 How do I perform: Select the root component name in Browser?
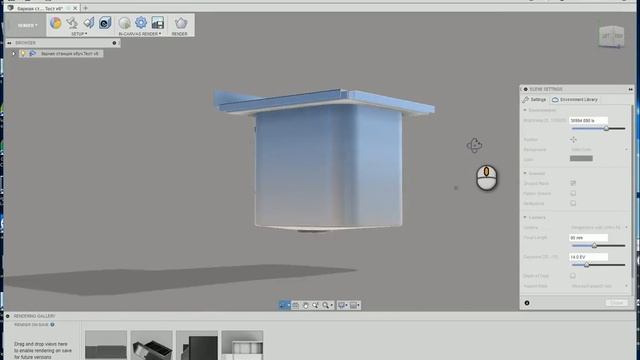70,53
